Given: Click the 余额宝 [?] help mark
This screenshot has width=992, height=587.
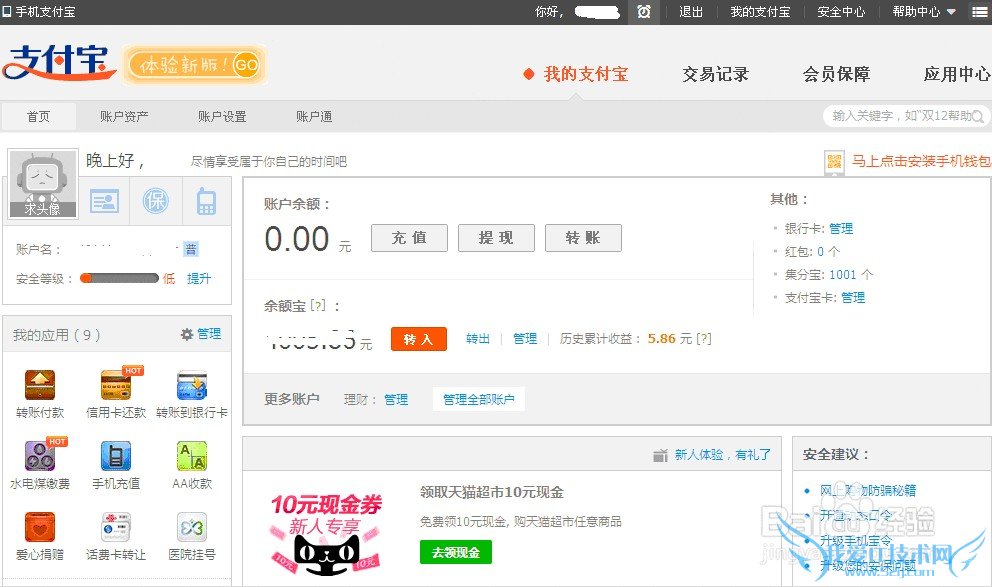Looking at the screenshot, I should click(318, 306).
